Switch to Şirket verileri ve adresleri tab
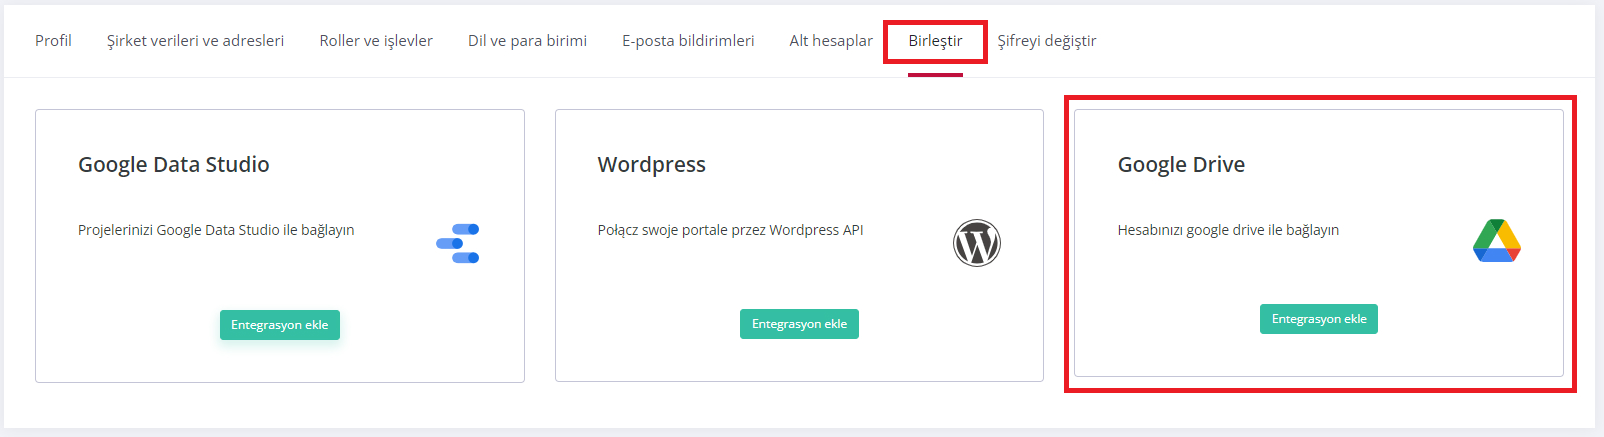The width and height of the screenshot is (1604, 437). [x=195, y=41]
